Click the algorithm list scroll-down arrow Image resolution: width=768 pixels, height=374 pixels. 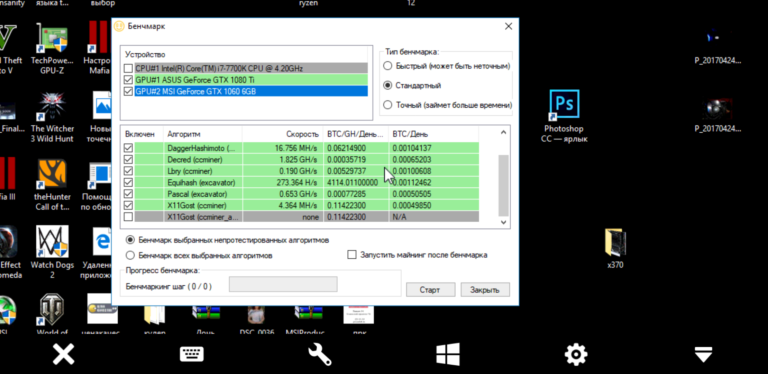[x=504, y=222]
